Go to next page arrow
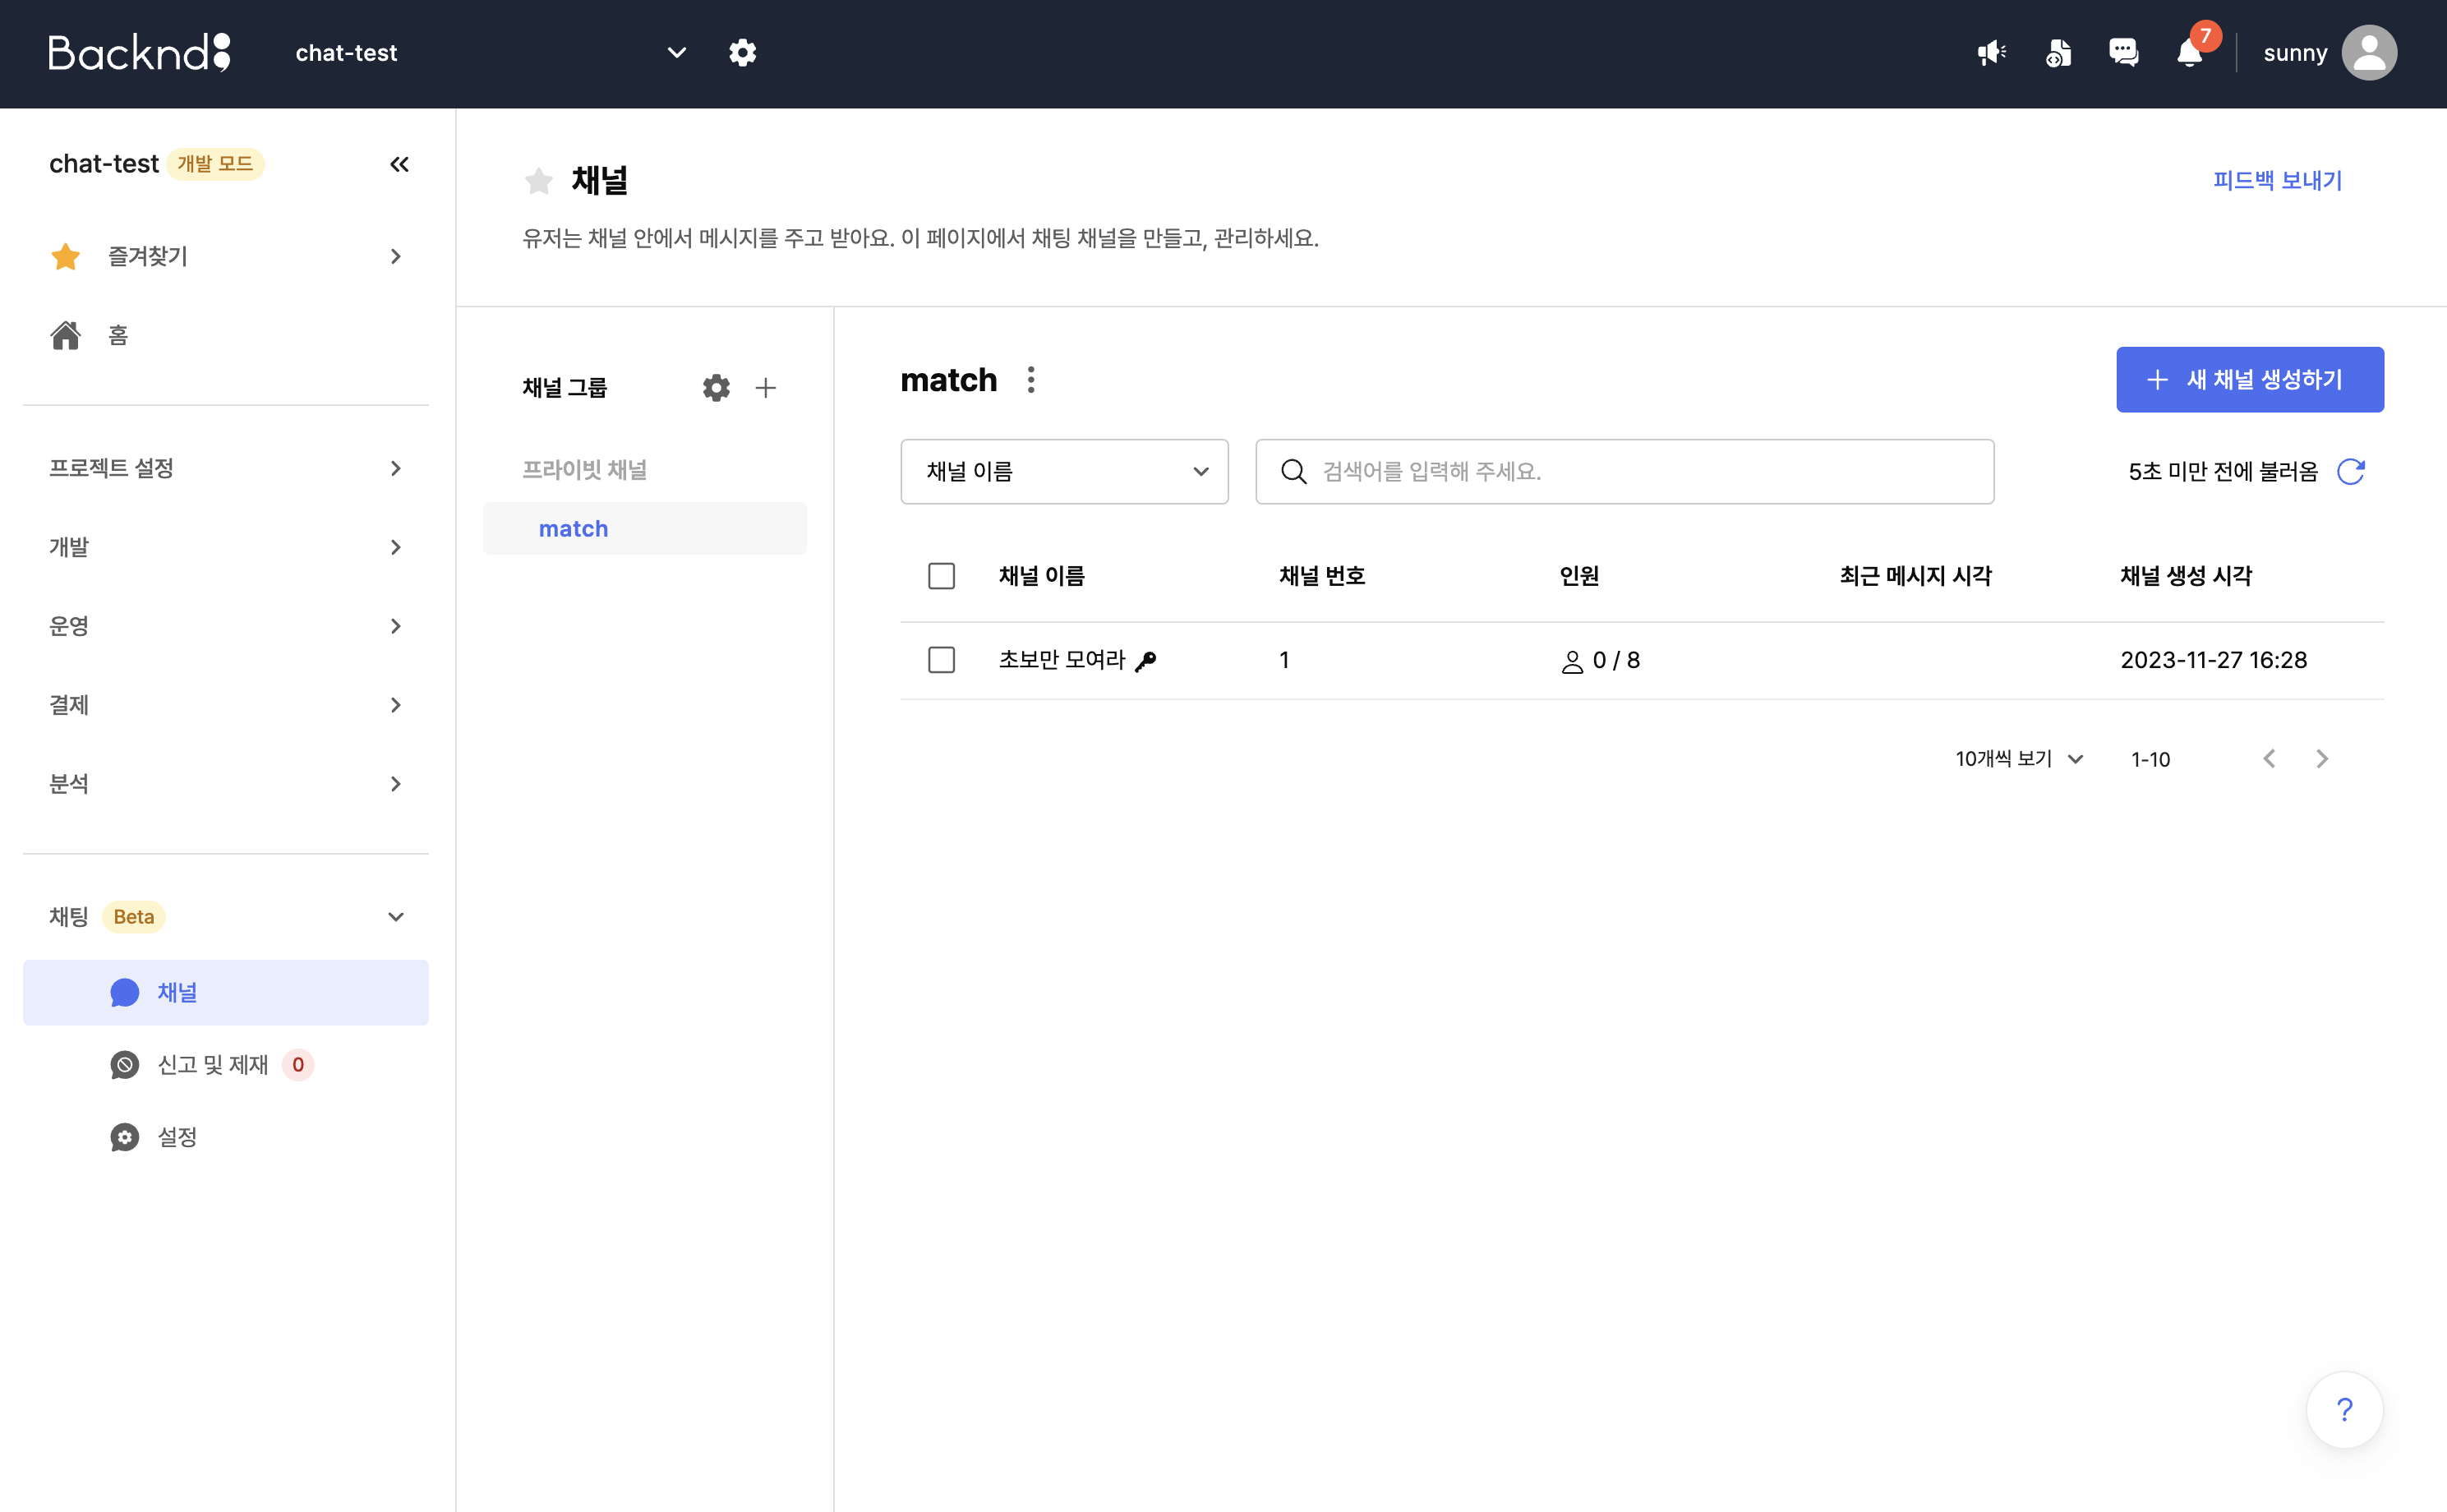The image size is (2447, 1512). pos(2322,759)
